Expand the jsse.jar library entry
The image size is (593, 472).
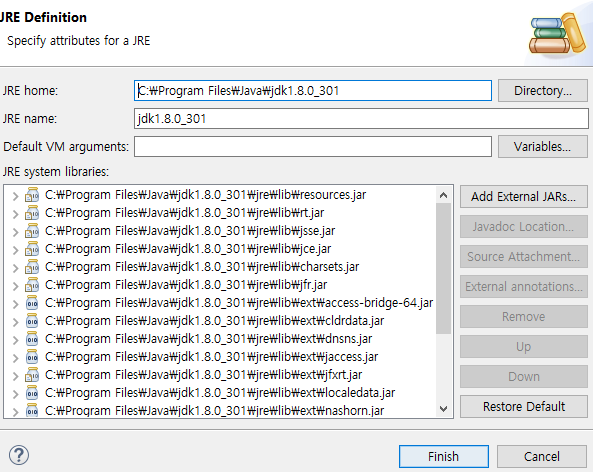(15, 232)
